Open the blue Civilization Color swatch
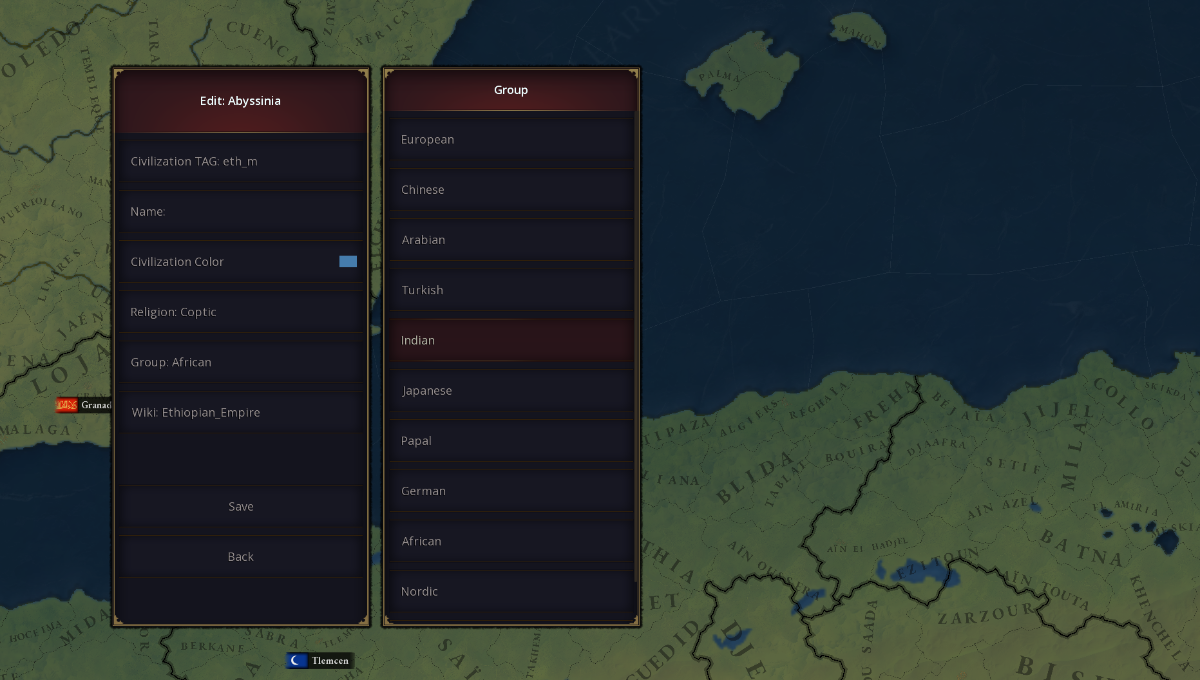The height and width of the screenshot is (680, 1200). 348,261
